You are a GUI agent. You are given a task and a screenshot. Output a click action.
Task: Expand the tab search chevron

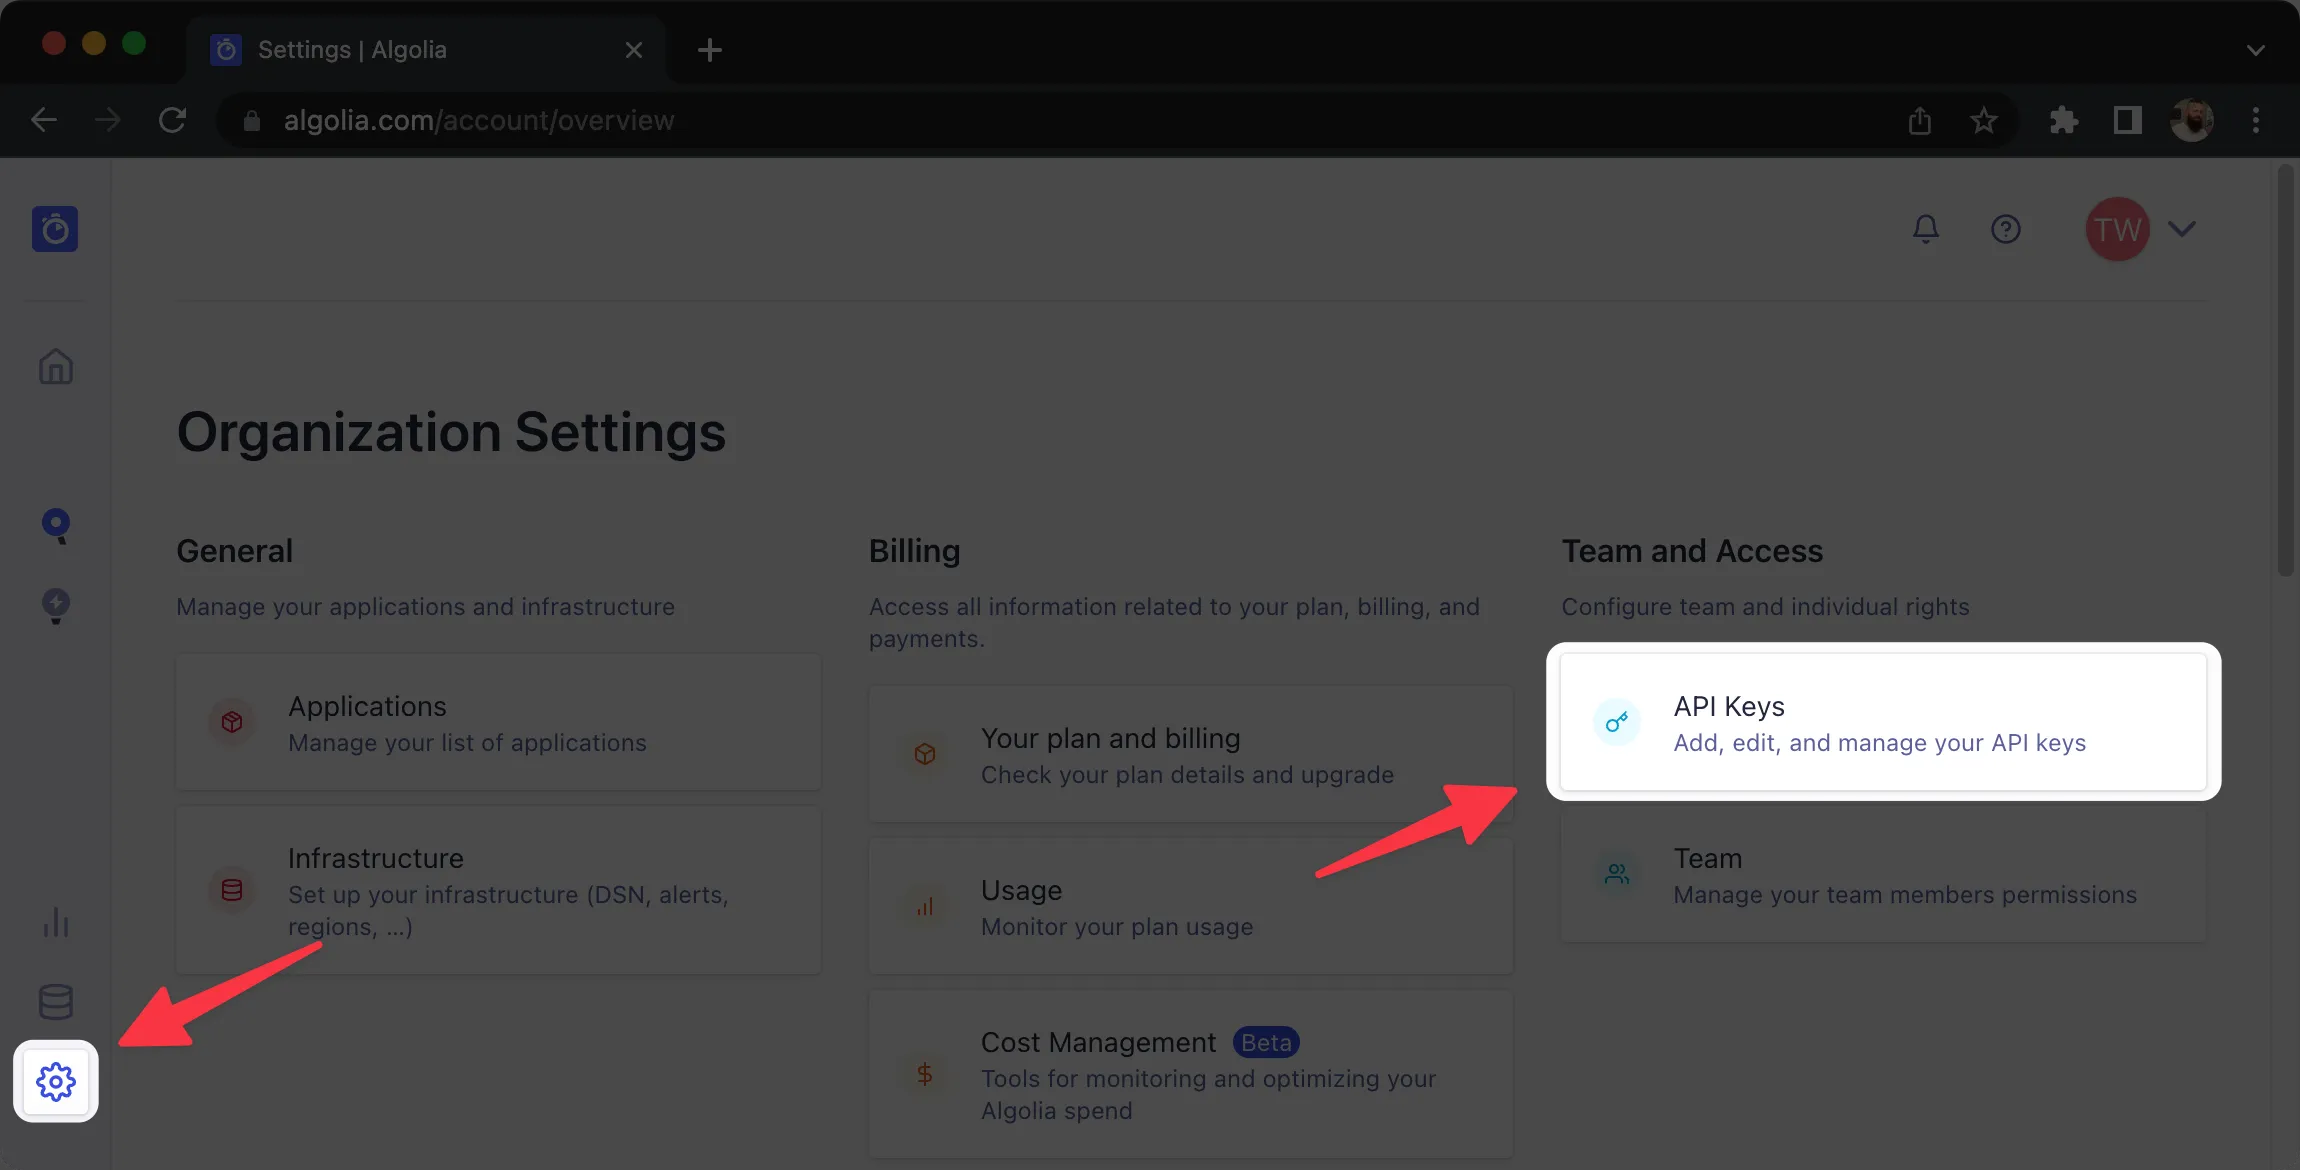point(2256,50)
